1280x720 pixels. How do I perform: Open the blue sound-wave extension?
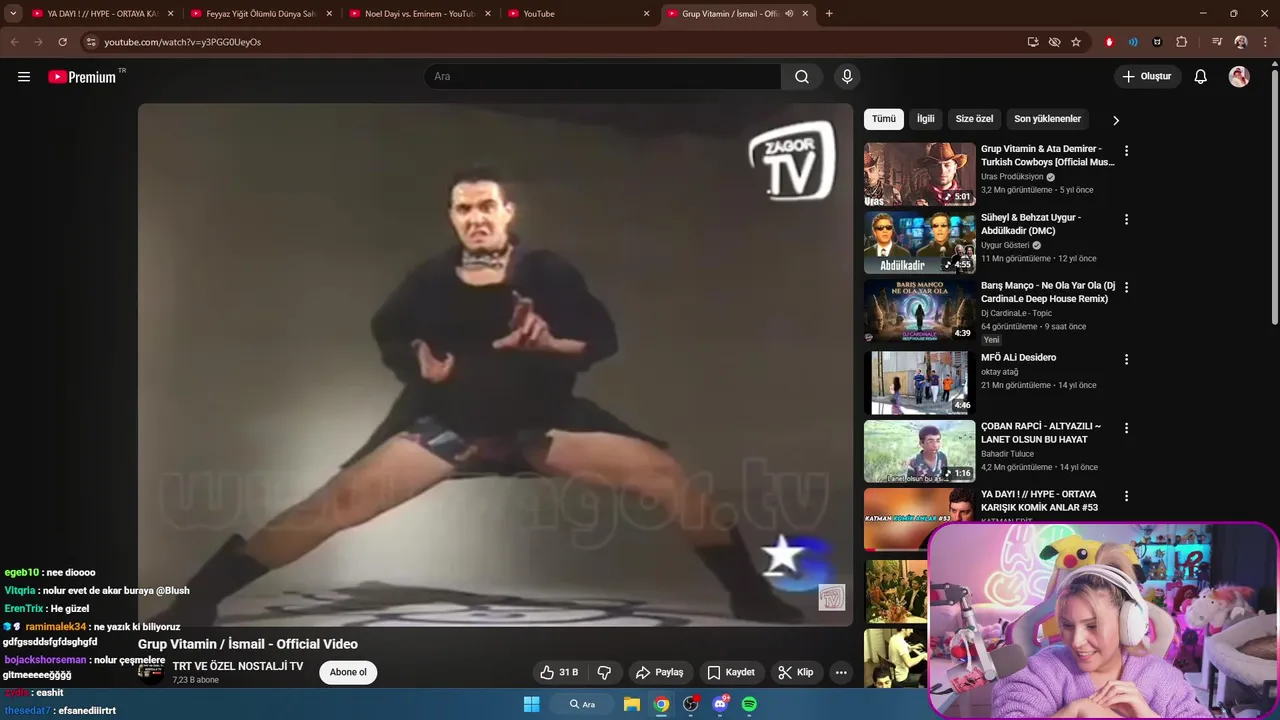click(1133, 42)
